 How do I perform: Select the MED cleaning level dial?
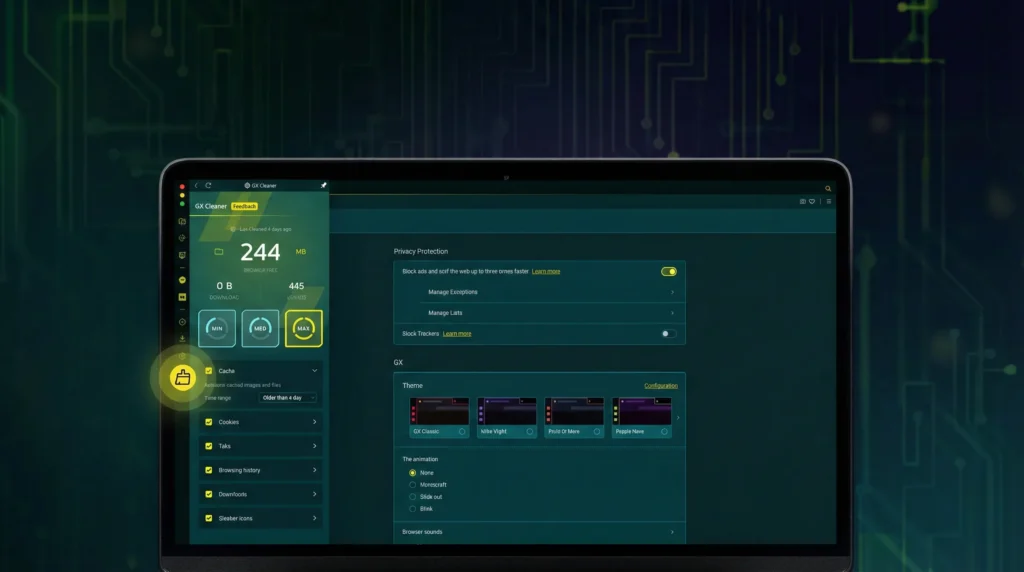tap(260, 328)
